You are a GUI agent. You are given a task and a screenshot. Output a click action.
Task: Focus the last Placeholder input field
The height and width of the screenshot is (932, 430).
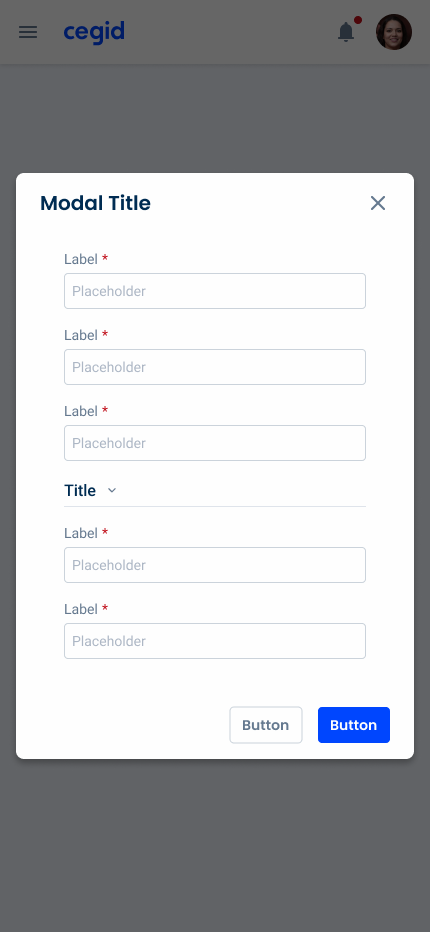215,641
